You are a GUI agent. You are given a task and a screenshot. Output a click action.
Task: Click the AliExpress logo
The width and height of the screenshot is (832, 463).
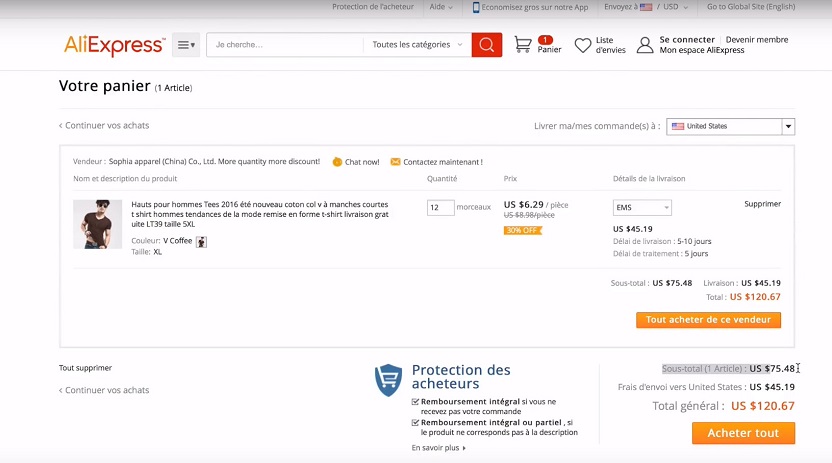[x=114, y=45]
